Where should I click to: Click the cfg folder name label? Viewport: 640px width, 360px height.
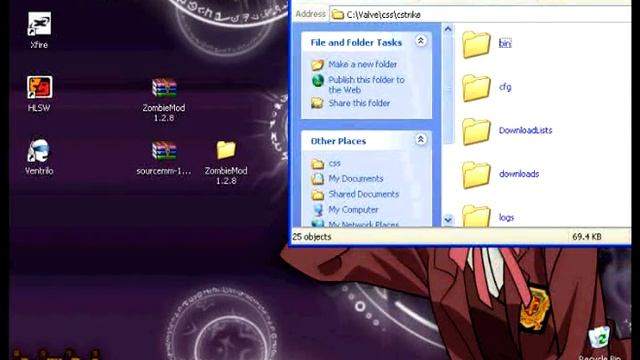point(505,87)
